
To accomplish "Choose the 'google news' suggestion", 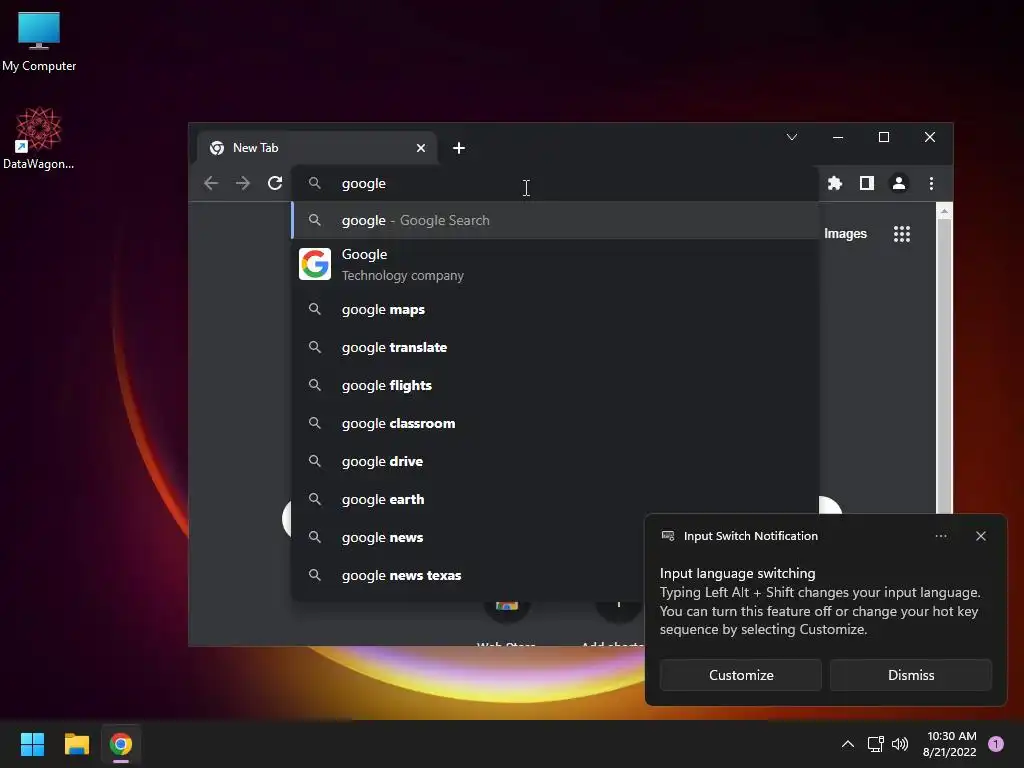I will pyautogui.click(x=468, y=537).
